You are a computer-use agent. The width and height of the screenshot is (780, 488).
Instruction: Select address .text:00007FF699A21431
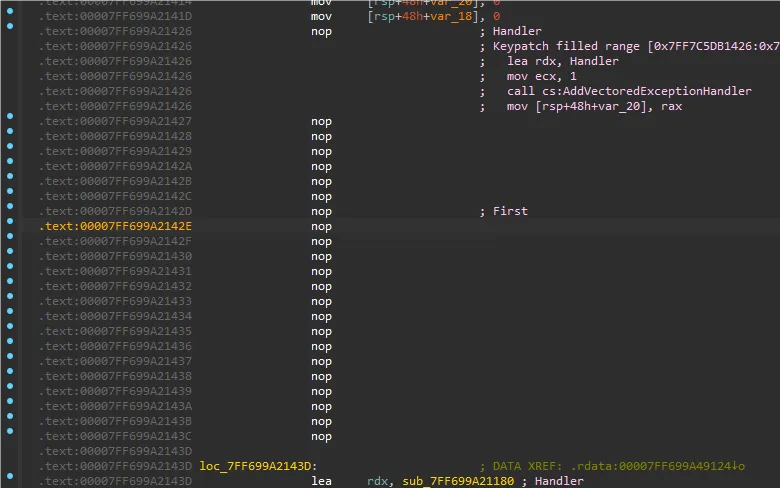(x=115, y=271)
